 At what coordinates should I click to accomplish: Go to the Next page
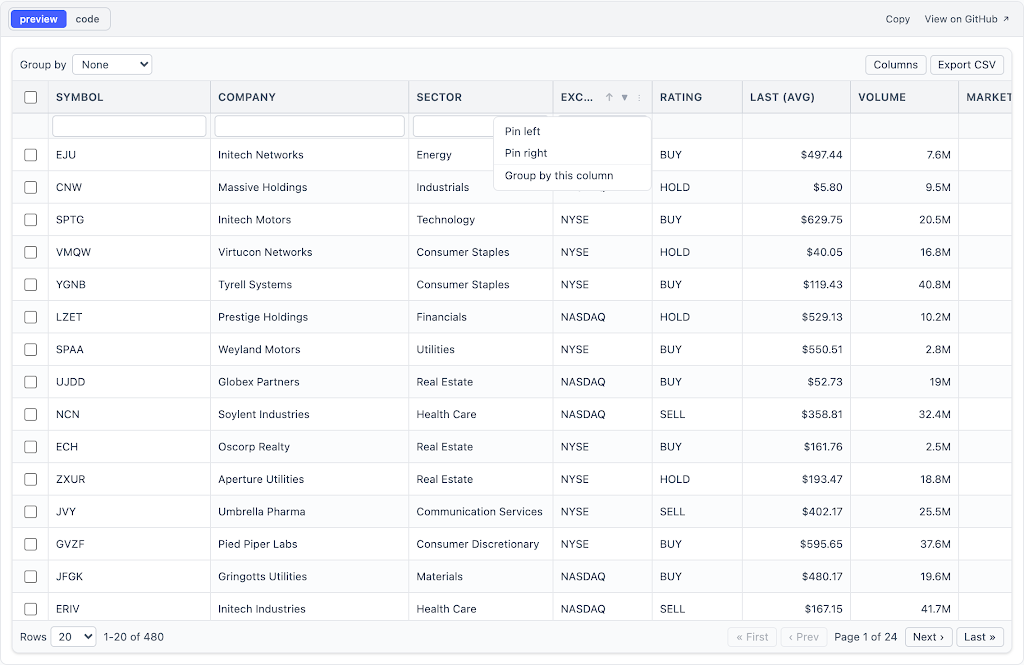click(x=928, y=637)
